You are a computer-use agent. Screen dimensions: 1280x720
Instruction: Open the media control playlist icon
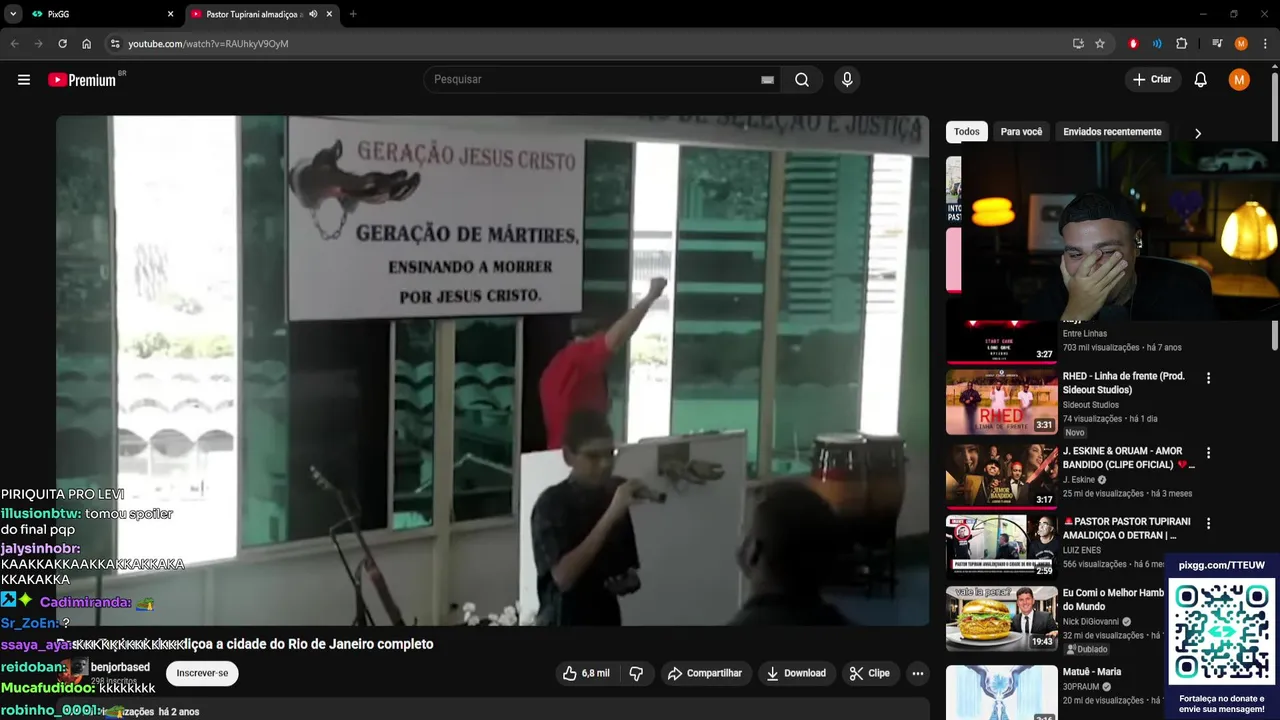pos(1217,44)
